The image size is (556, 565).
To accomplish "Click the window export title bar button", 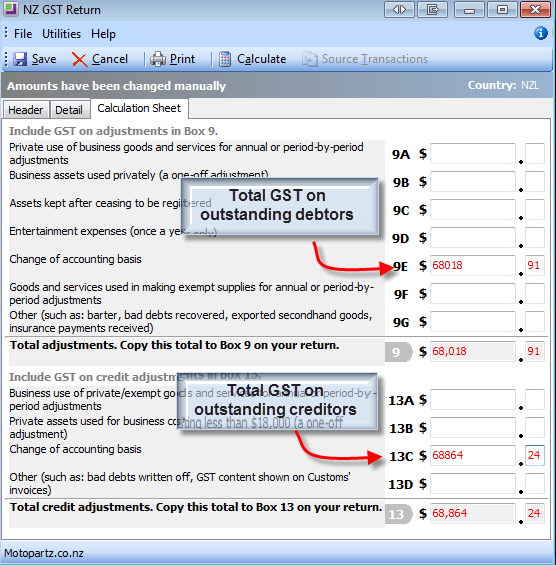I will [x=432, y=9].
